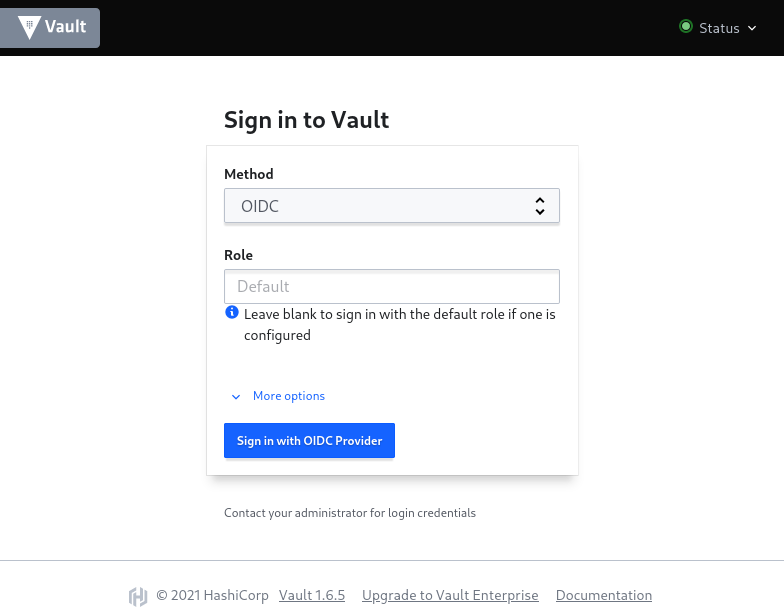Open the Method dropdown showing OIDC
The width and height of the screenshot is (784, 609).
(392, 206)
